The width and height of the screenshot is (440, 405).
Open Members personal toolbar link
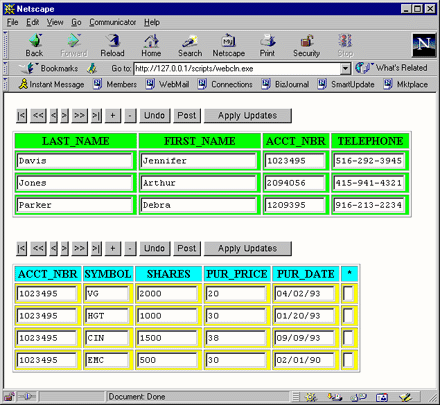[x=115, y=84]
